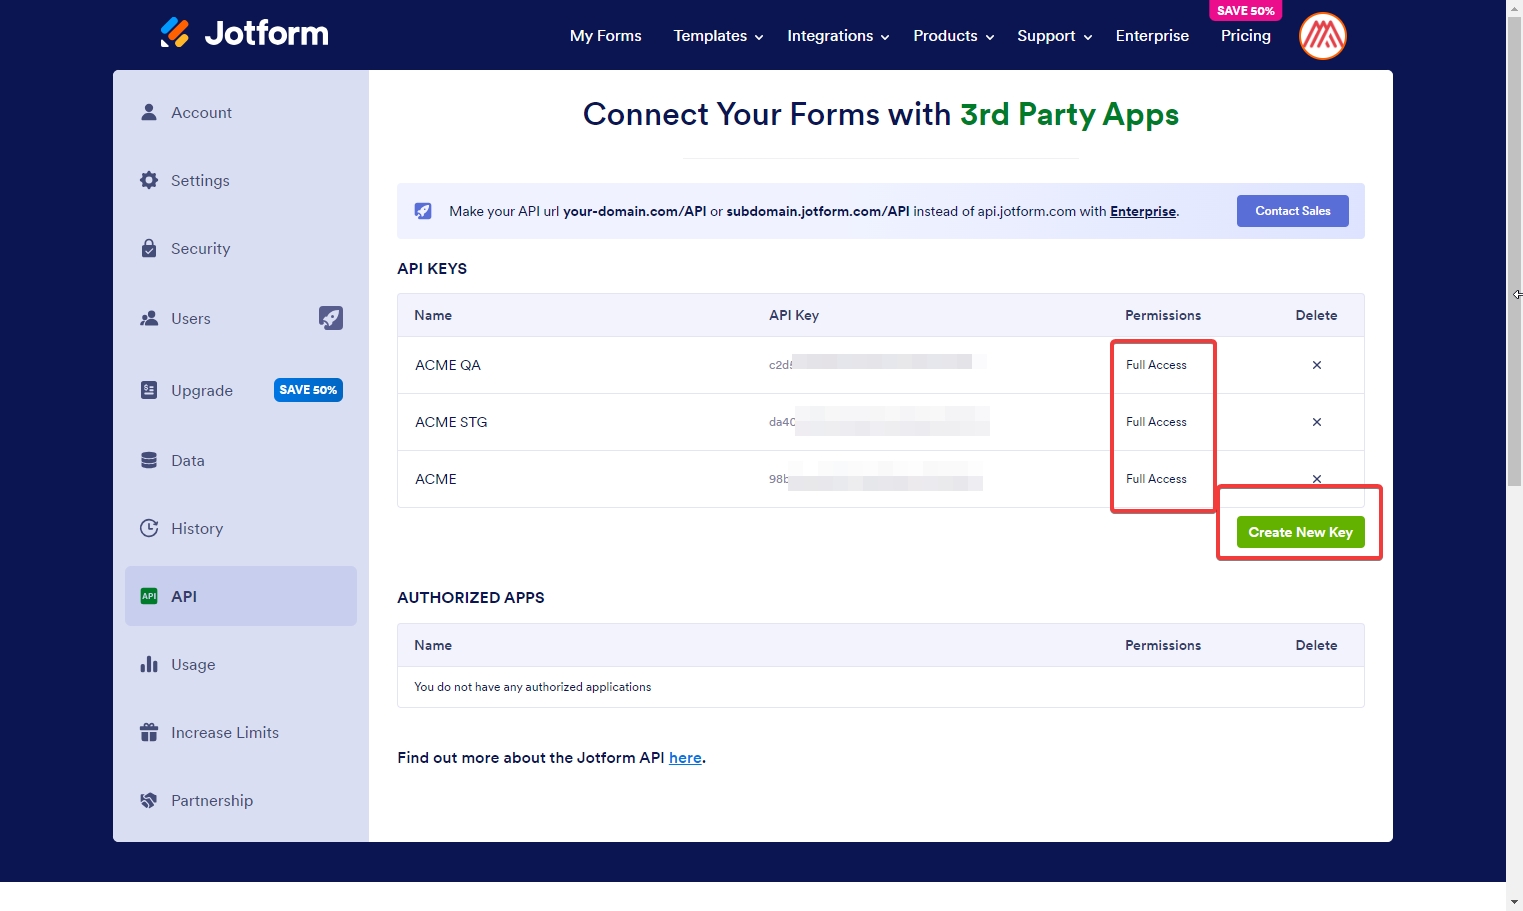Image resolution: width=1523 pixels, height=911 pixels.
Task: Click the Usage bar chart icon
Action: pyautogui.click(x=149, y=664)
